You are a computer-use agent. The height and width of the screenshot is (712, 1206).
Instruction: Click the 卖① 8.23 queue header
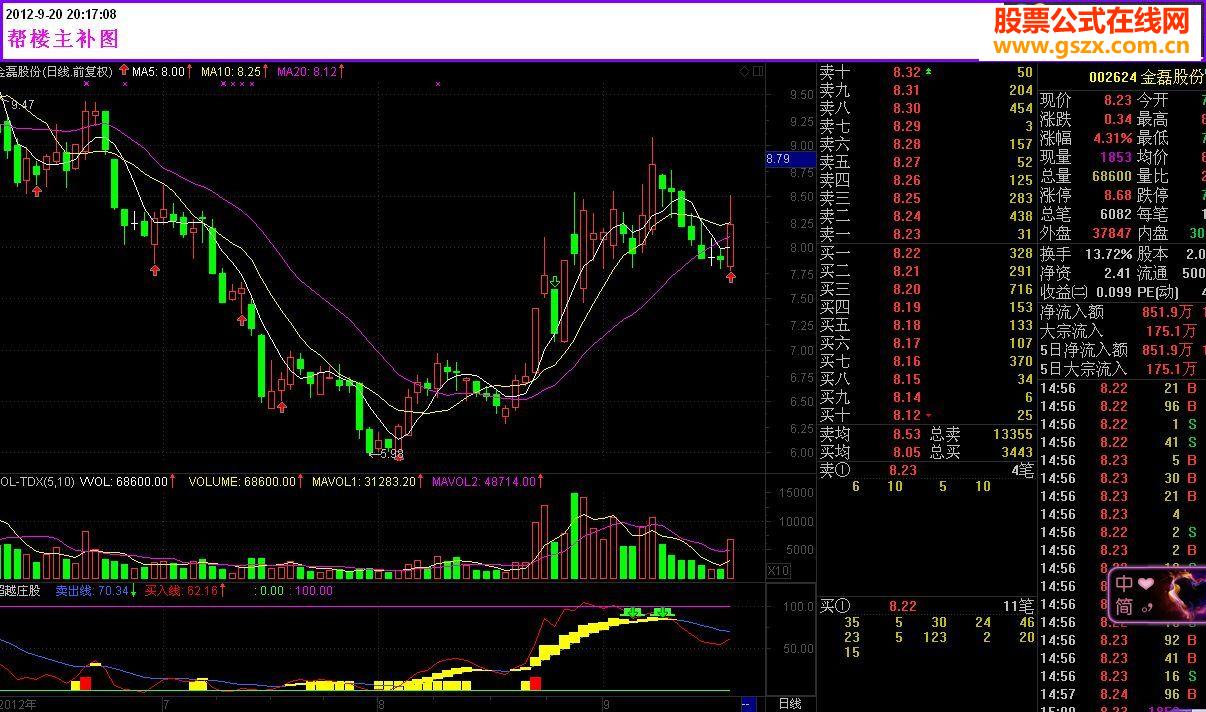pyautogui.click(x=926, y=470)
